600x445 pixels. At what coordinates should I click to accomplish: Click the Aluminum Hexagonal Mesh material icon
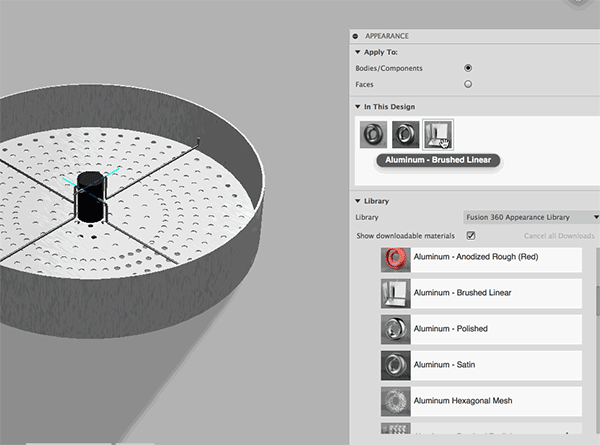[396, 401]
